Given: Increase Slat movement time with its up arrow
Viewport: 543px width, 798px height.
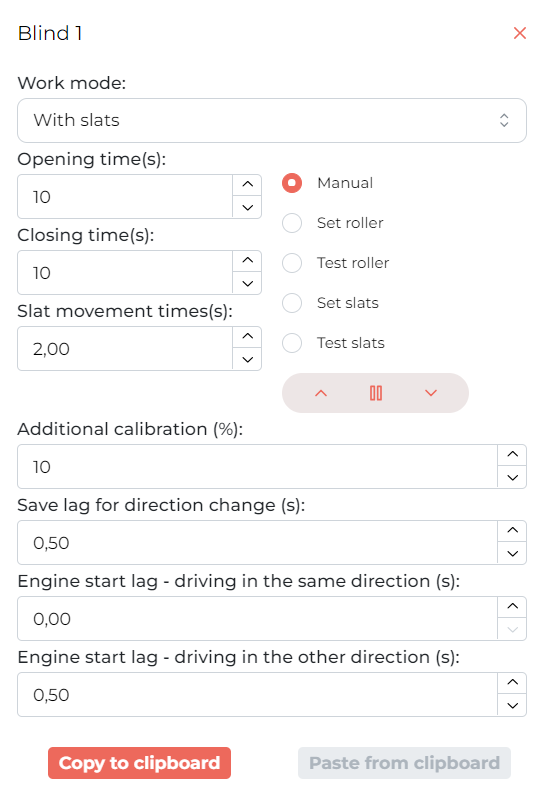Looking at the screenshot, I should tap(247, 336).
